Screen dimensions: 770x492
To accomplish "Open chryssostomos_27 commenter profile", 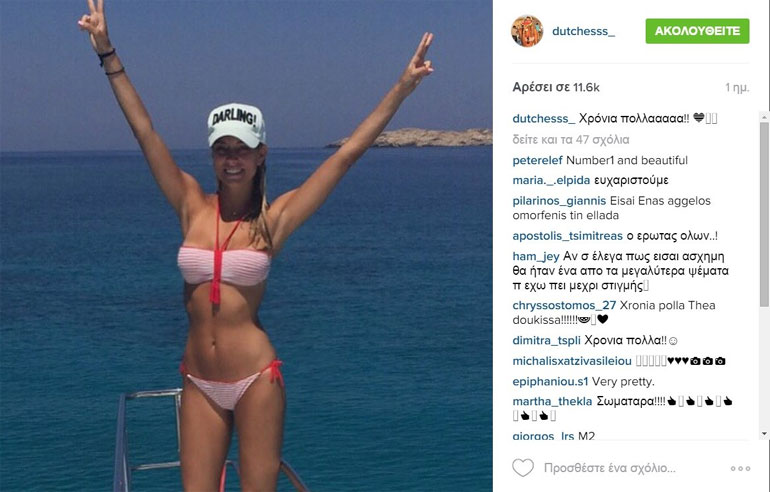I will [x=564, y=305].
